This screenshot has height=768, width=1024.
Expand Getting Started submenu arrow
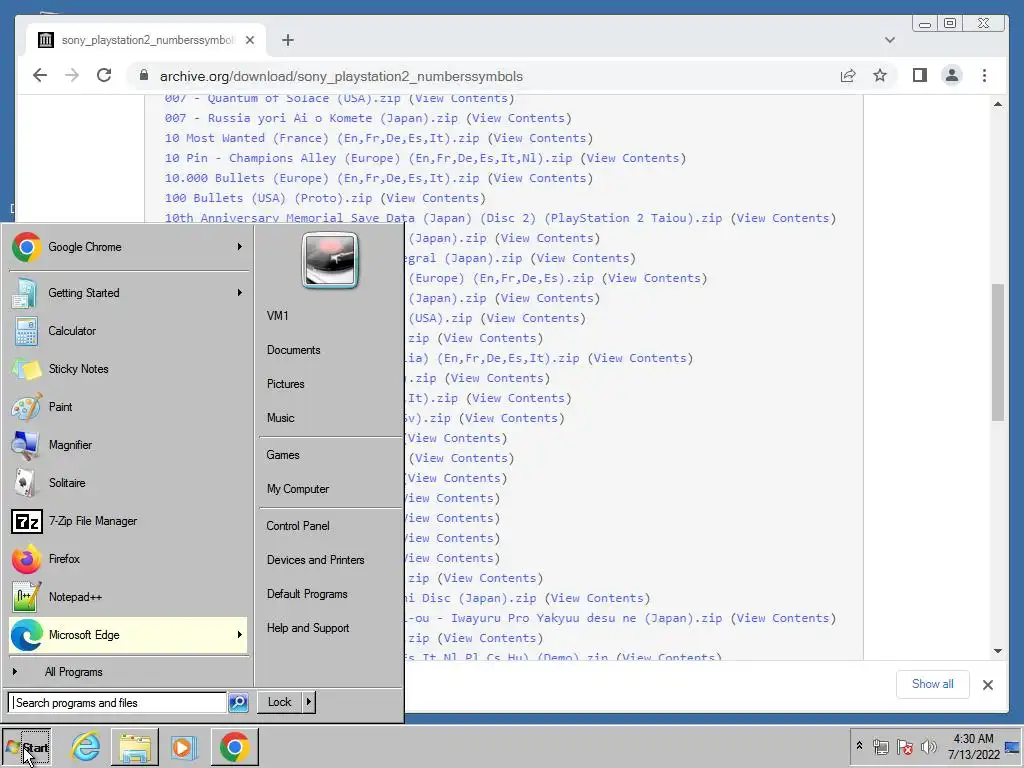240,293
